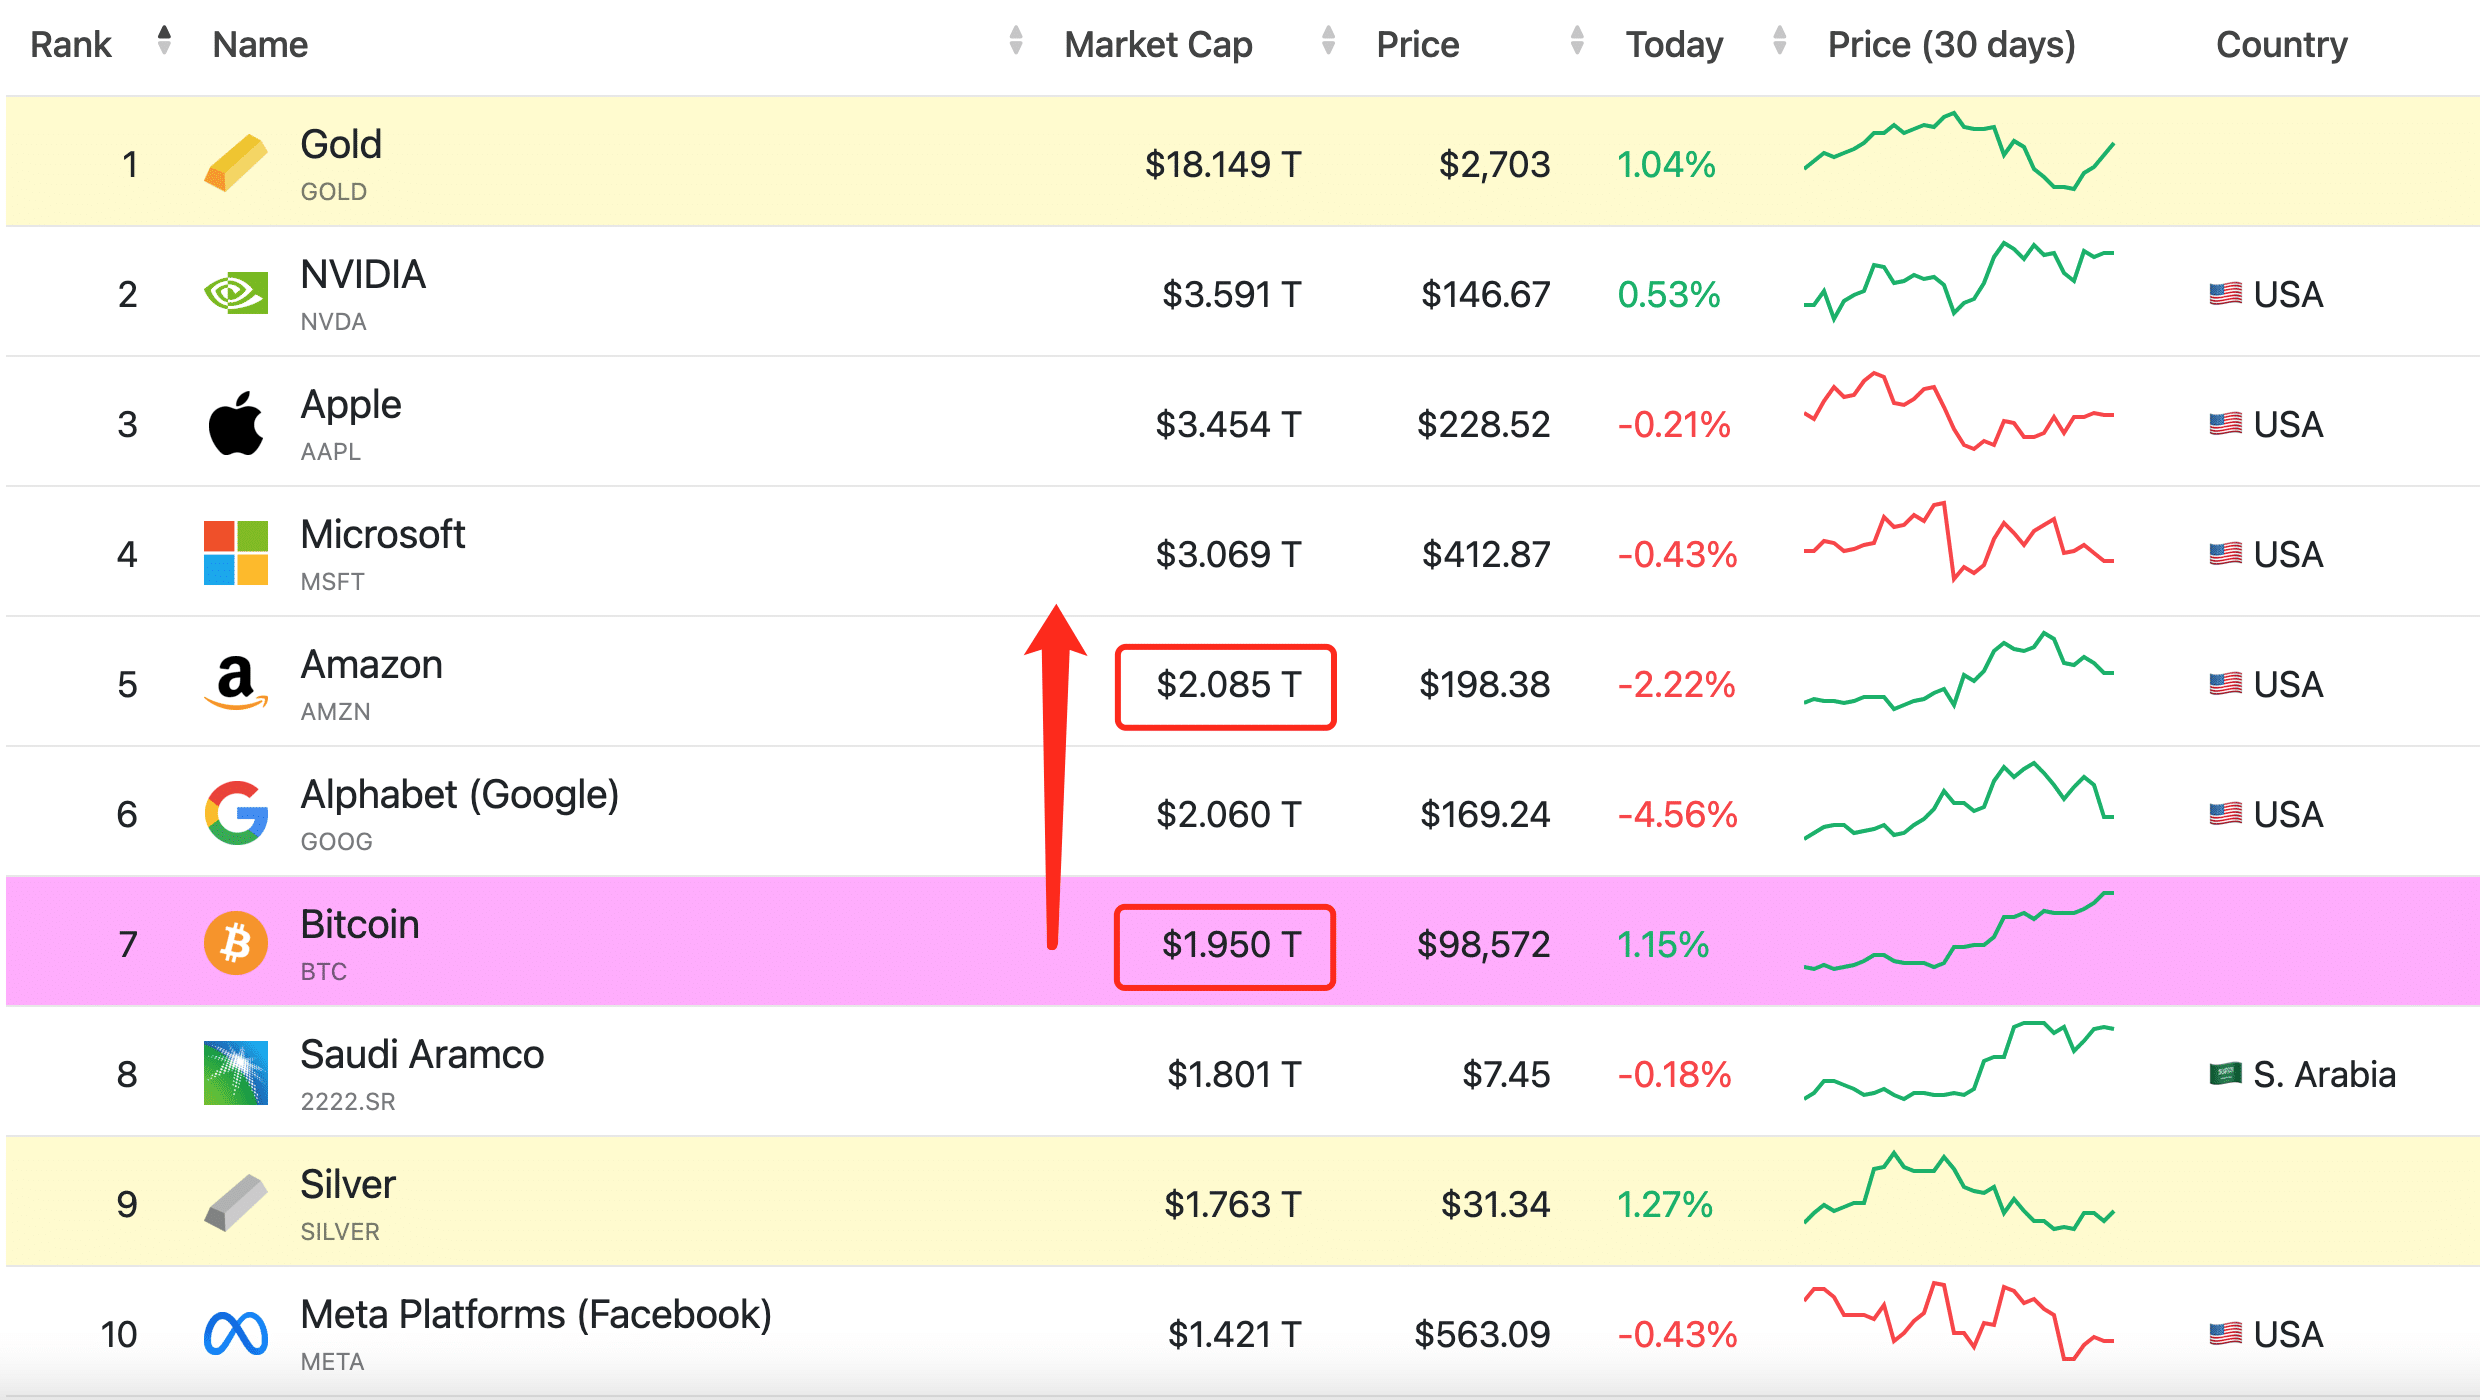
Task: Click the Amazon logo icon
Action: pos(236,683)
